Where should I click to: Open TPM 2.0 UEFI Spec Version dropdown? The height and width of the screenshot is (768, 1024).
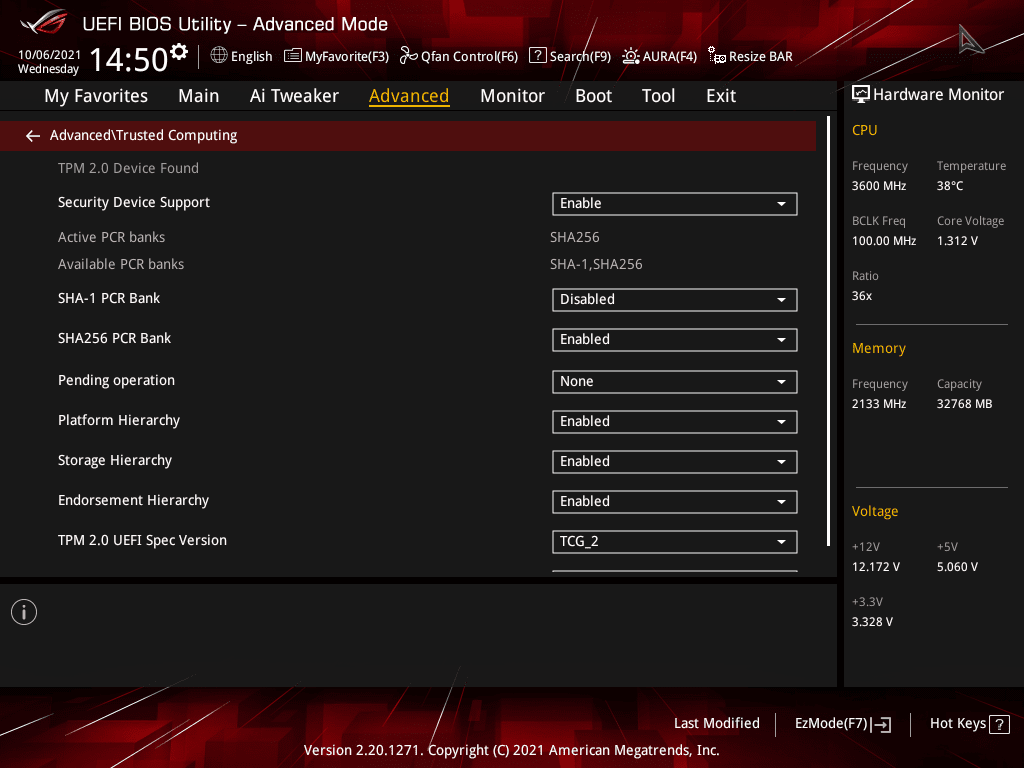675,541
